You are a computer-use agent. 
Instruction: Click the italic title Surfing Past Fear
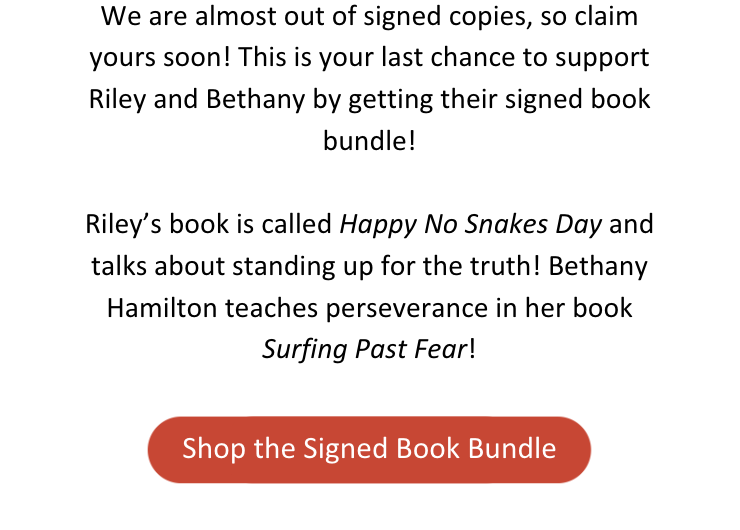[364, 349]
